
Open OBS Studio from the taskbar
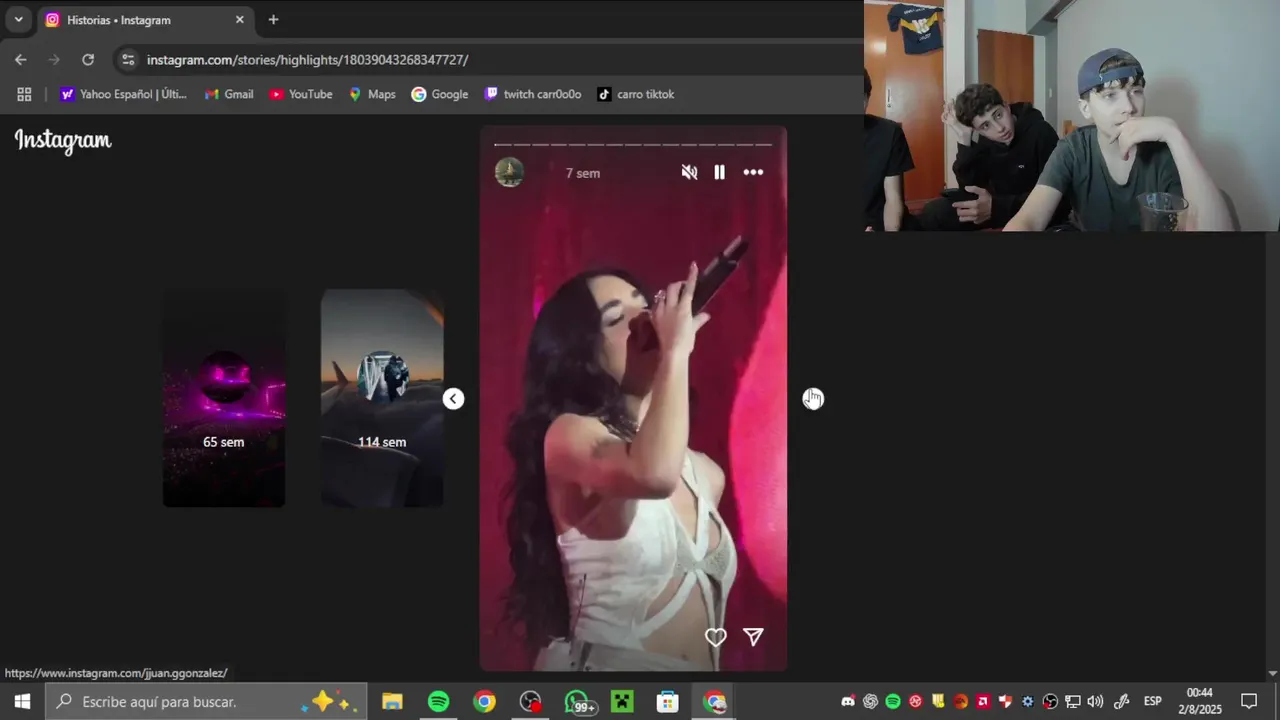530,702
